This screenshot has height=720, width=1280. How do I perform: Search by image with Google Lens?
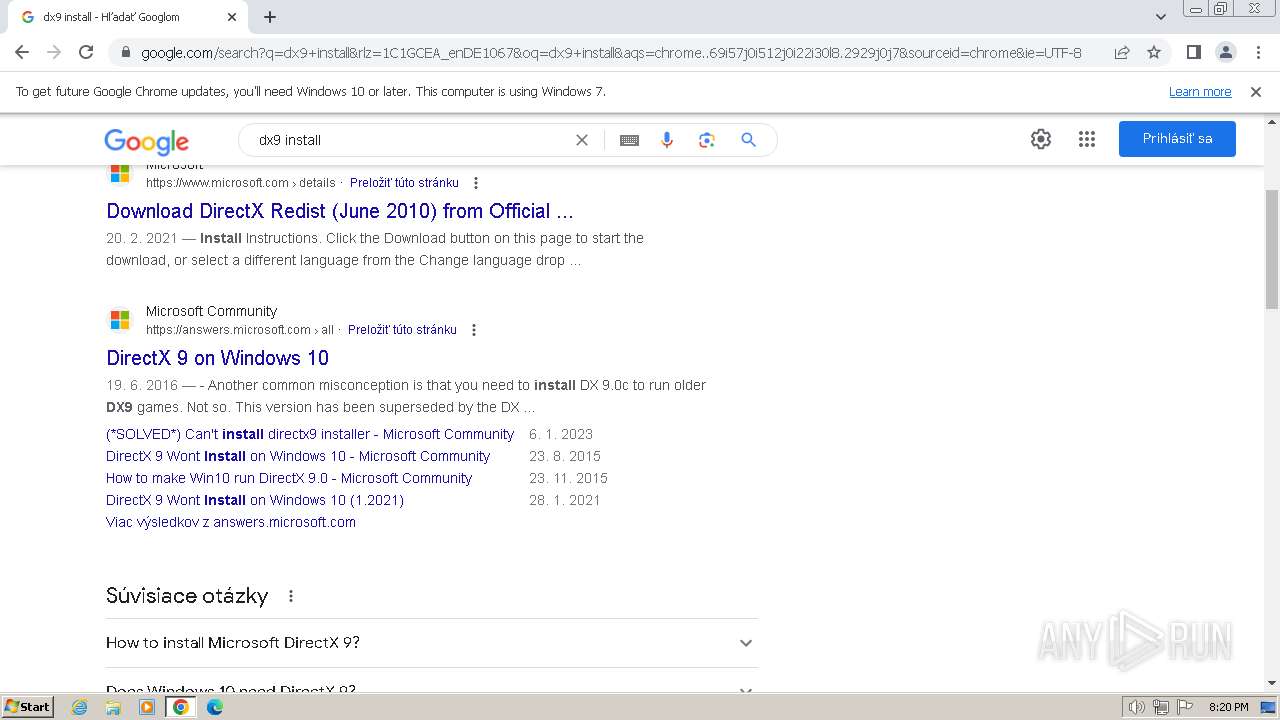click(x=707, y=140)
